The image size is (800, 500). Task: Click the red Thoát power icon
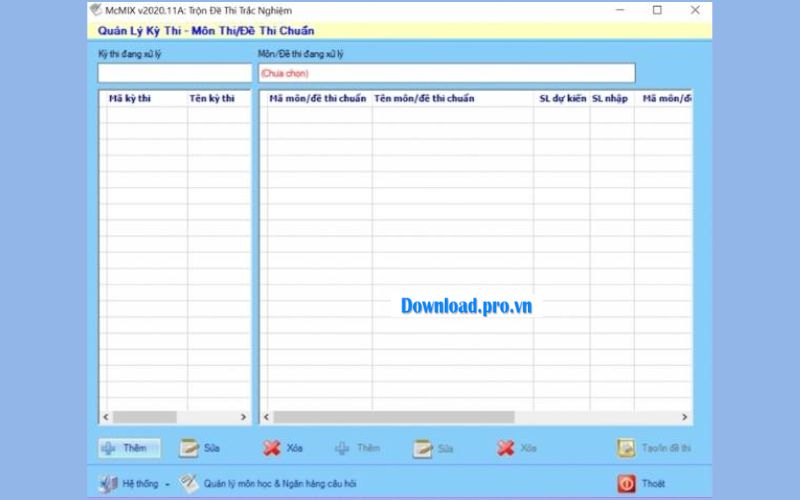coord(627,483)
